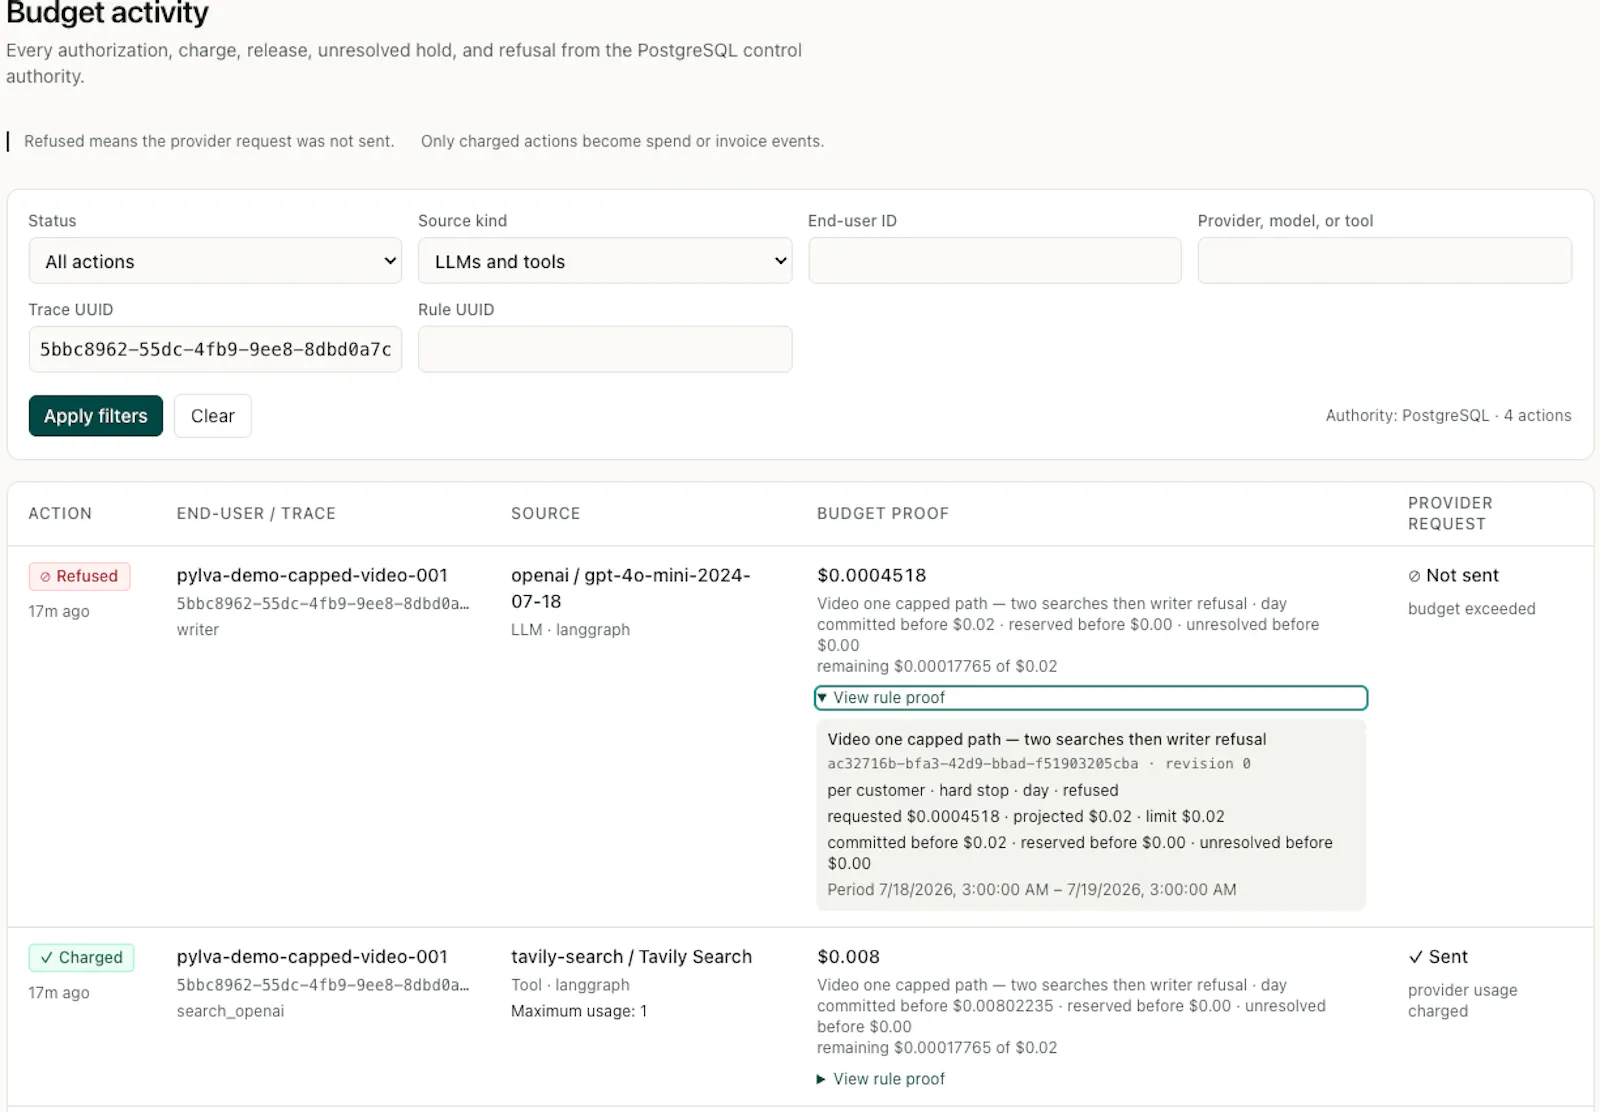Apply the selected filters
1600x1112 pixels.
point(96,416)
